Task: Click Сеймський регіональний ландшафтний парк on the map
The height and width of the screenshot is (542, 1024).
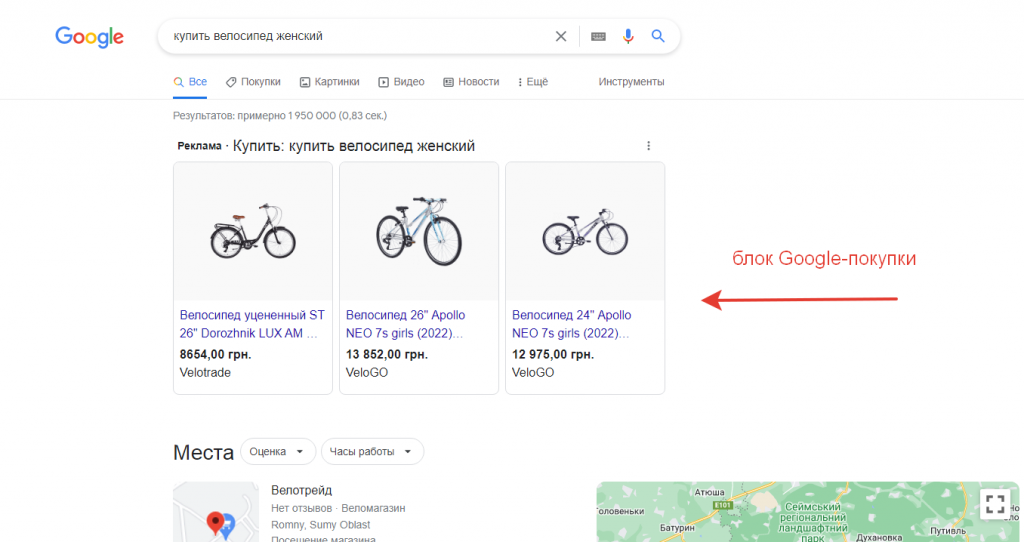Action: (813, 522)
